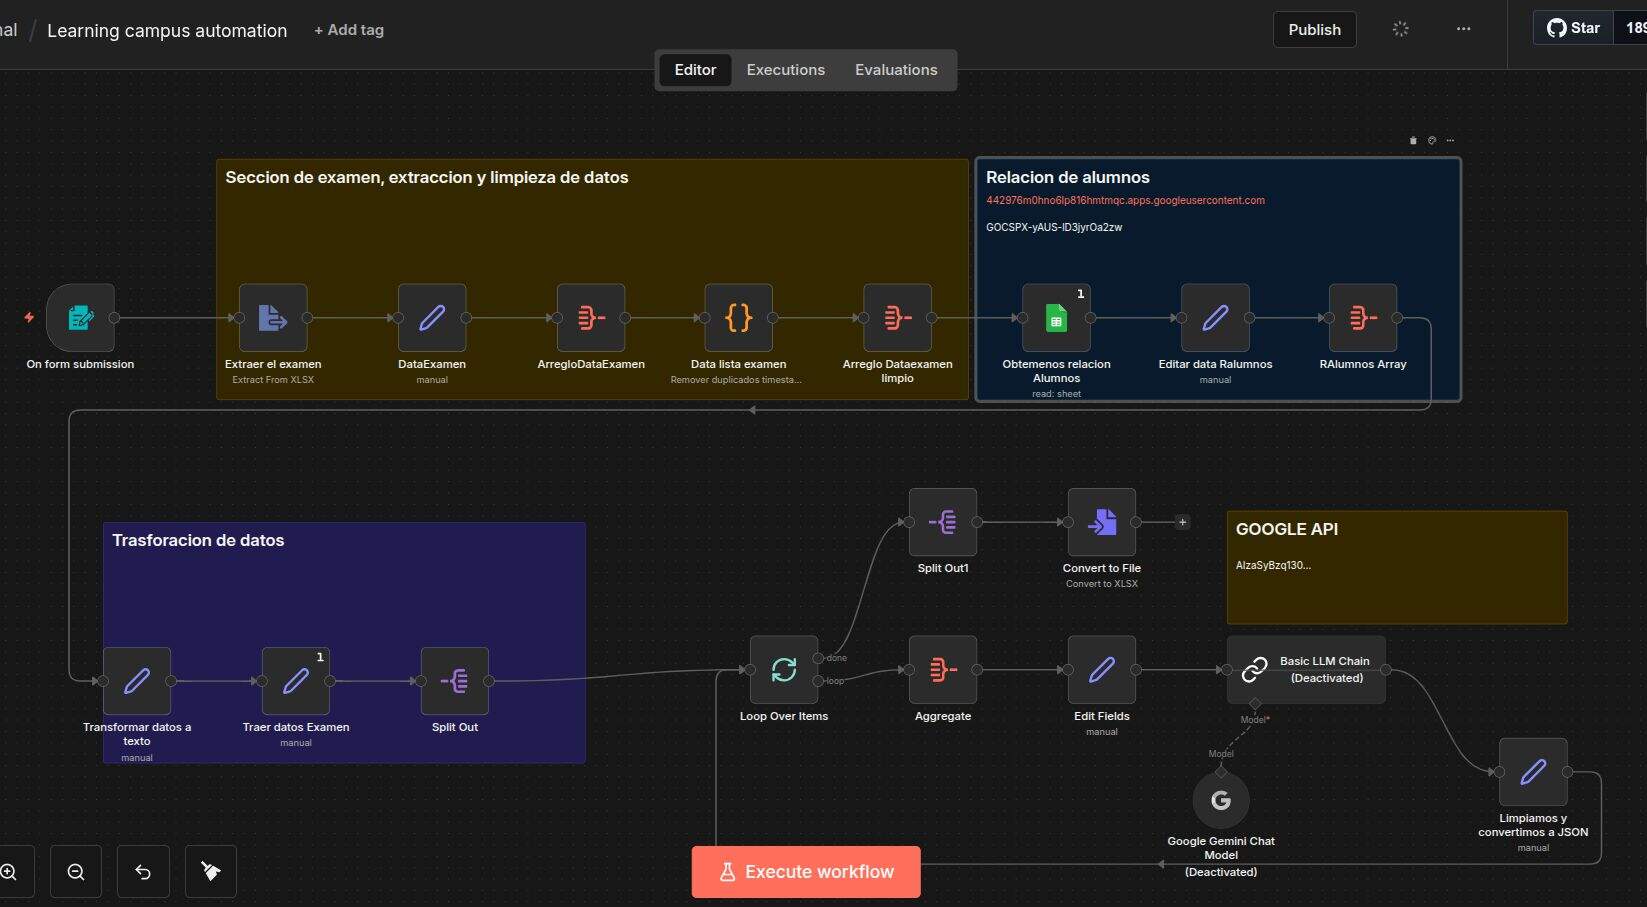Select the Arreglo Dataexamen limpio node

(898, 318)
